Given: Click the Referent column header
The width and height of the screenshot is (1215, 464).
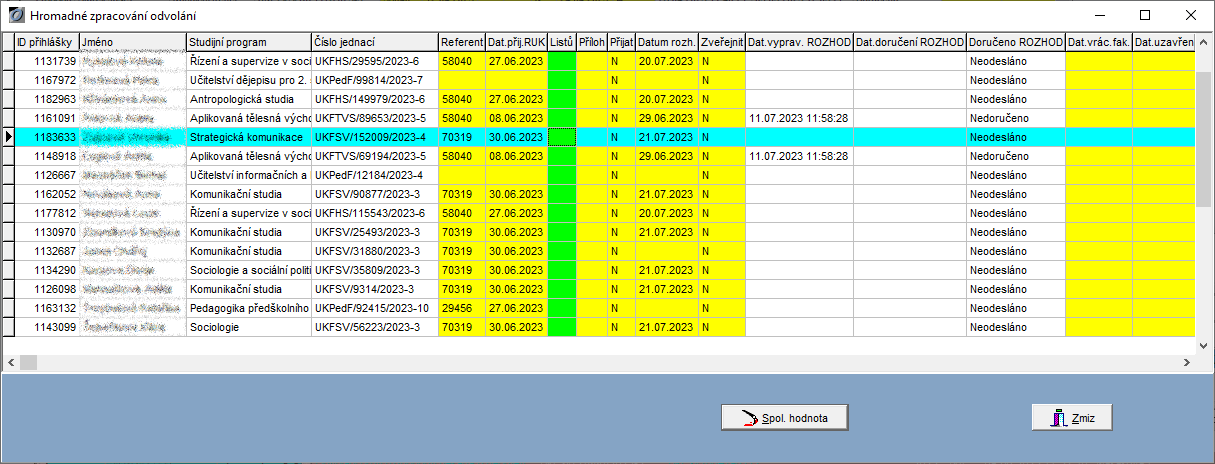Looking at the screenshot, I should [461, 42].
